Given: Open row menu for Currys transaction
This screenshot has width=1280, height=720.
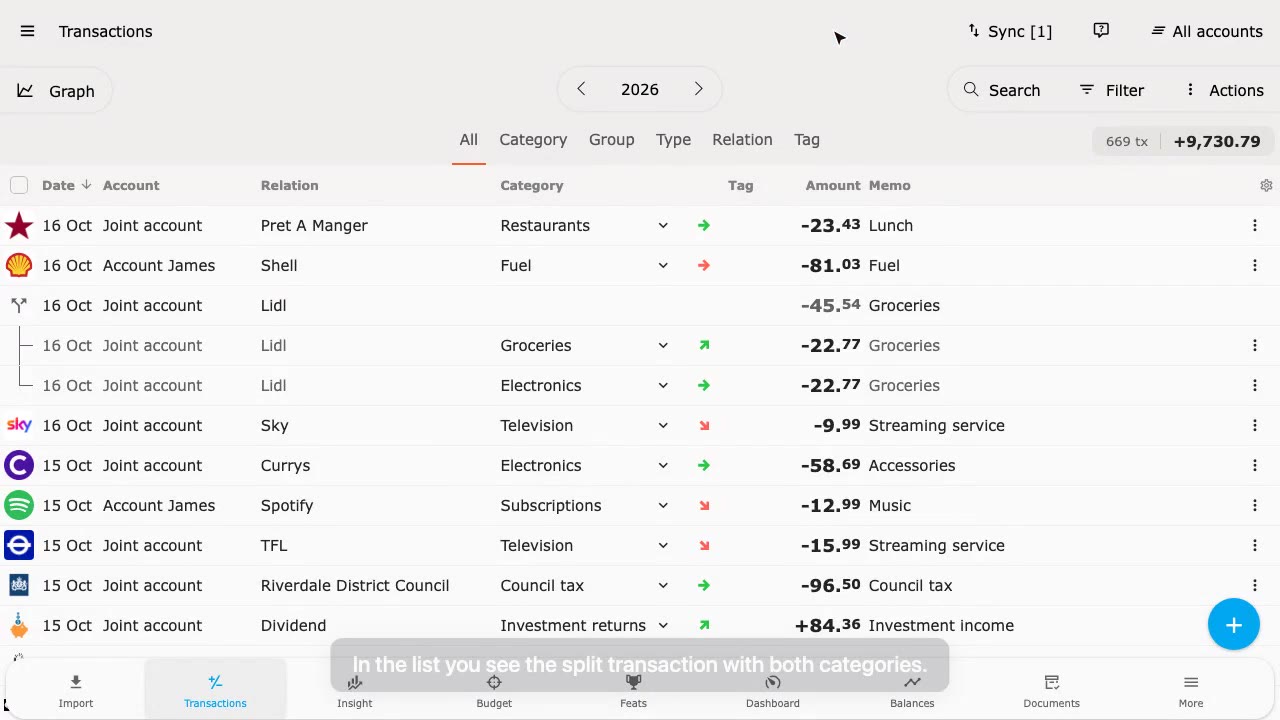Looking at the screenshot, I should coord(1255,465).
